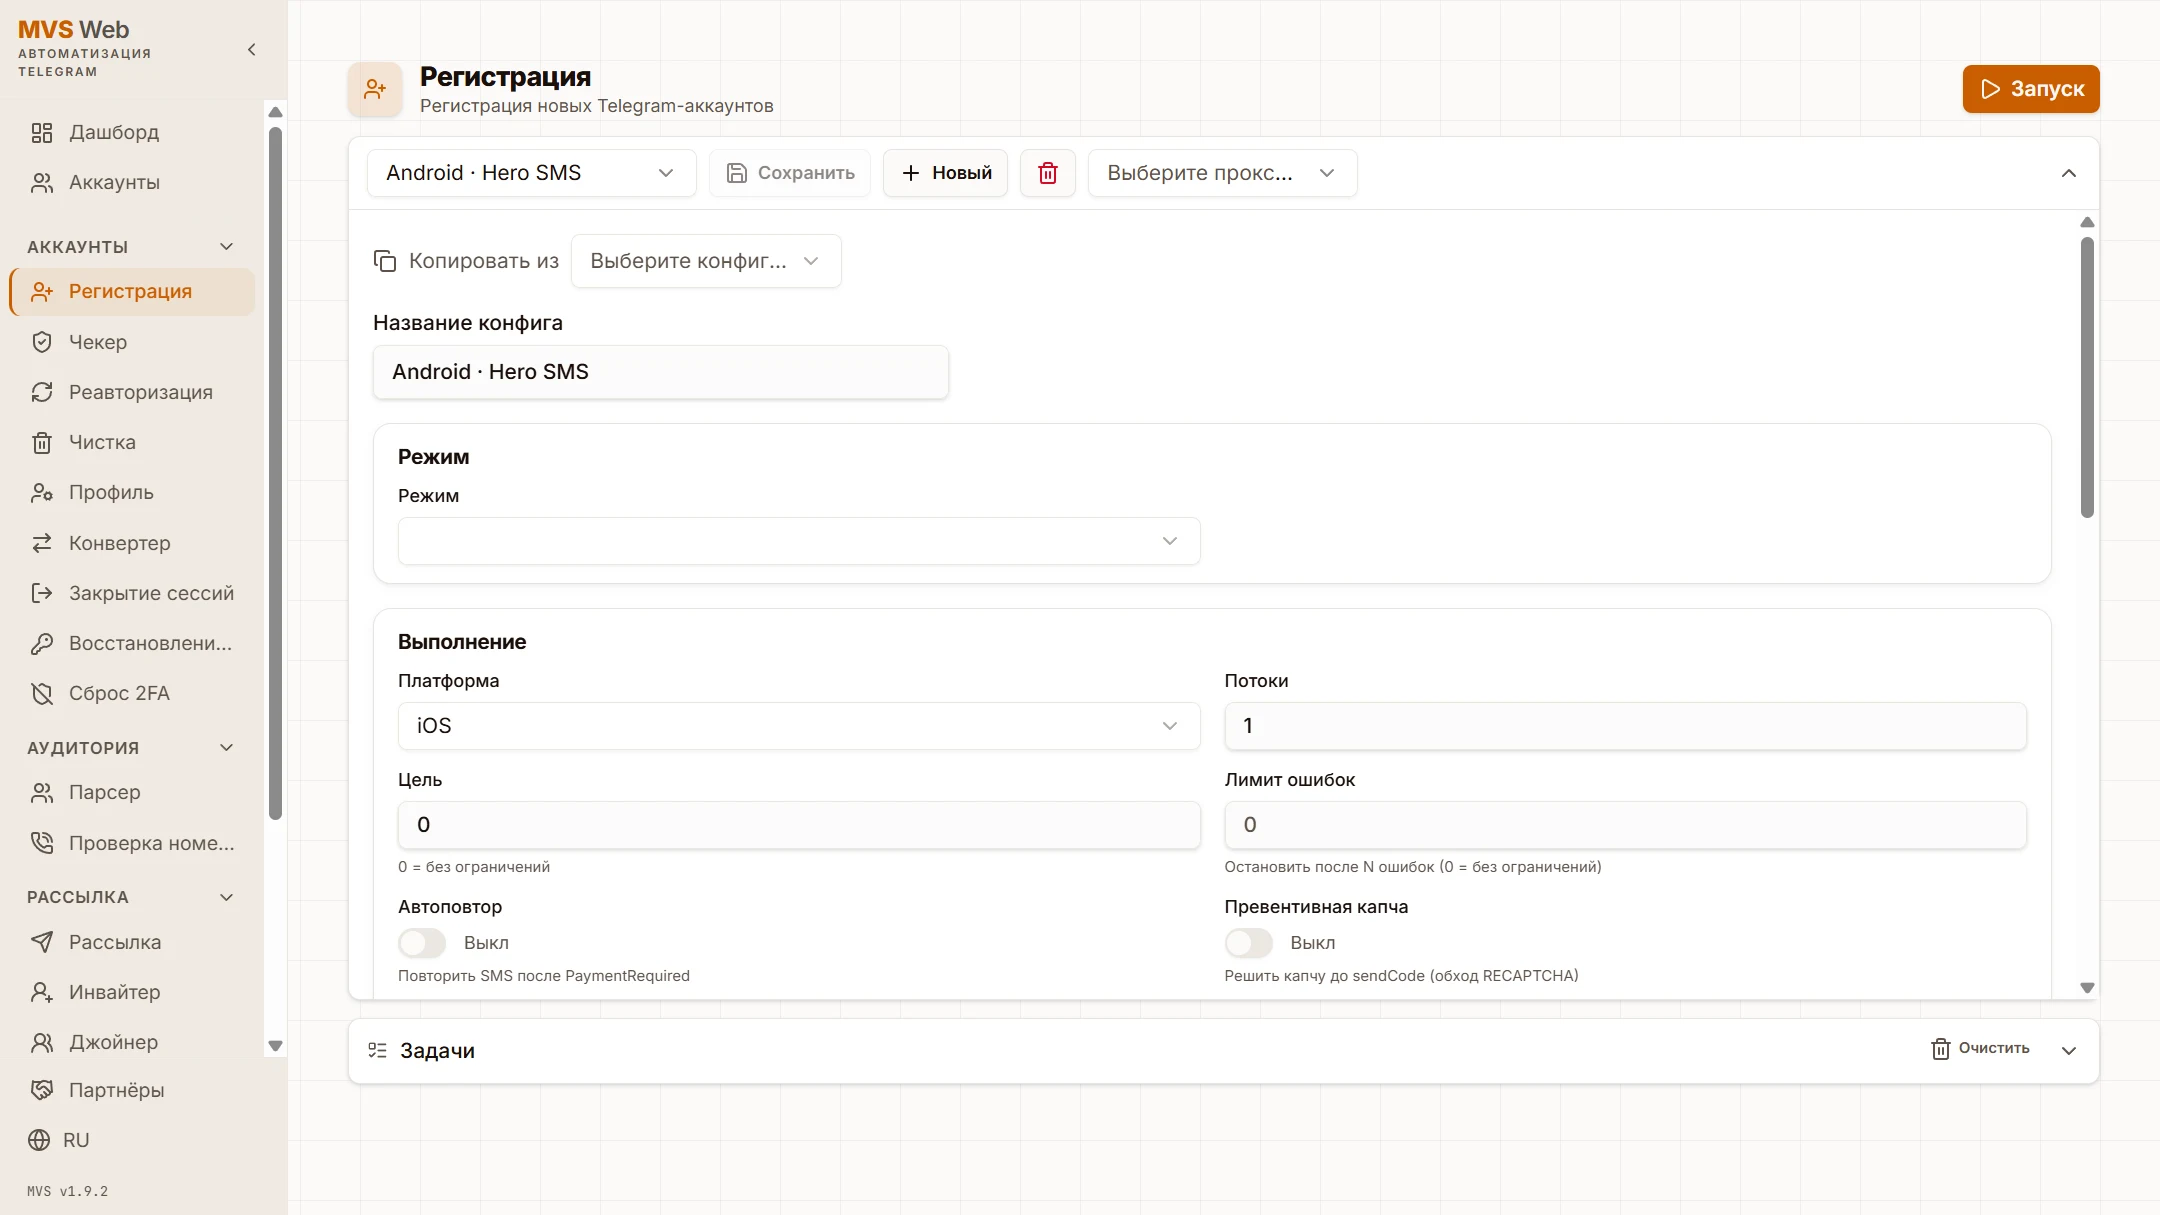This screenshot has height=1215, width=2160.
Task: Click the copy icon beside Копировать из
Action: (385, 261)
